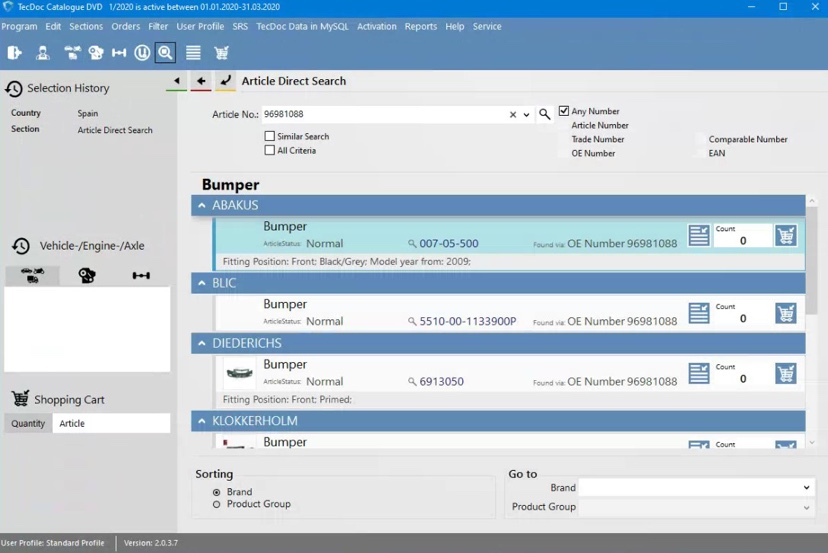Click the yellow-underlined return arrow

[x=225, y=81]
